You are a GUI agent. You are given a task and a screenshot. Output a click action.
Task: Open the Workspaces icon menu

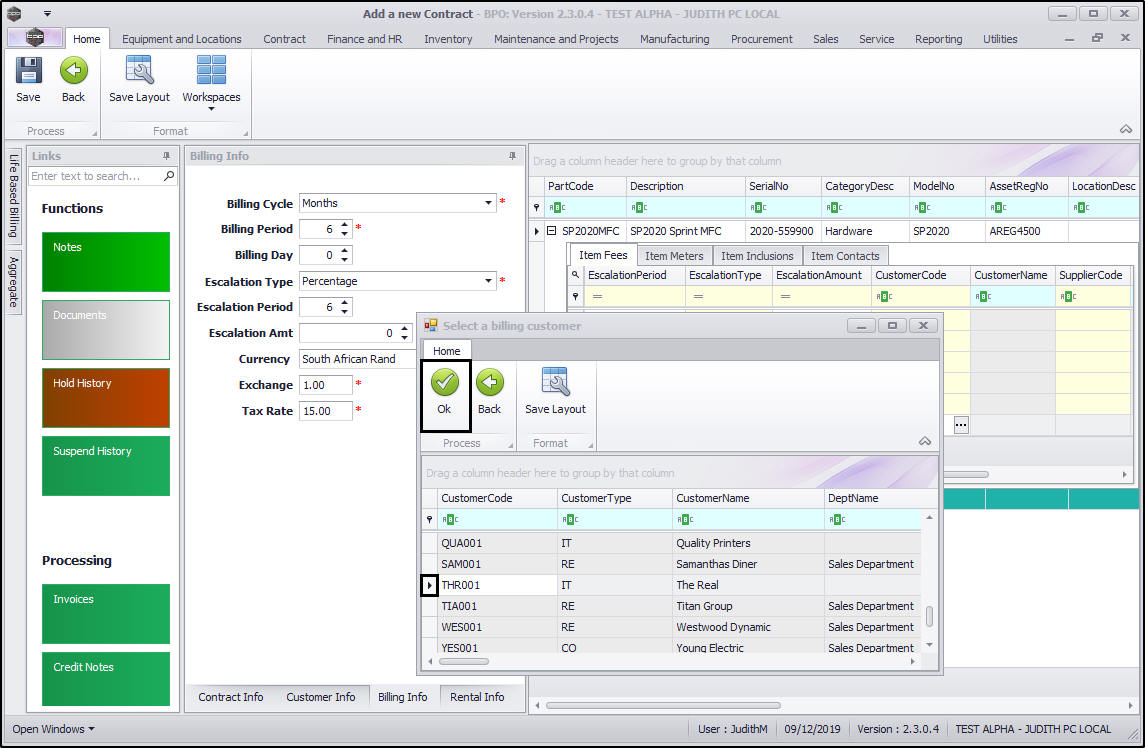(x=211, y=79)
